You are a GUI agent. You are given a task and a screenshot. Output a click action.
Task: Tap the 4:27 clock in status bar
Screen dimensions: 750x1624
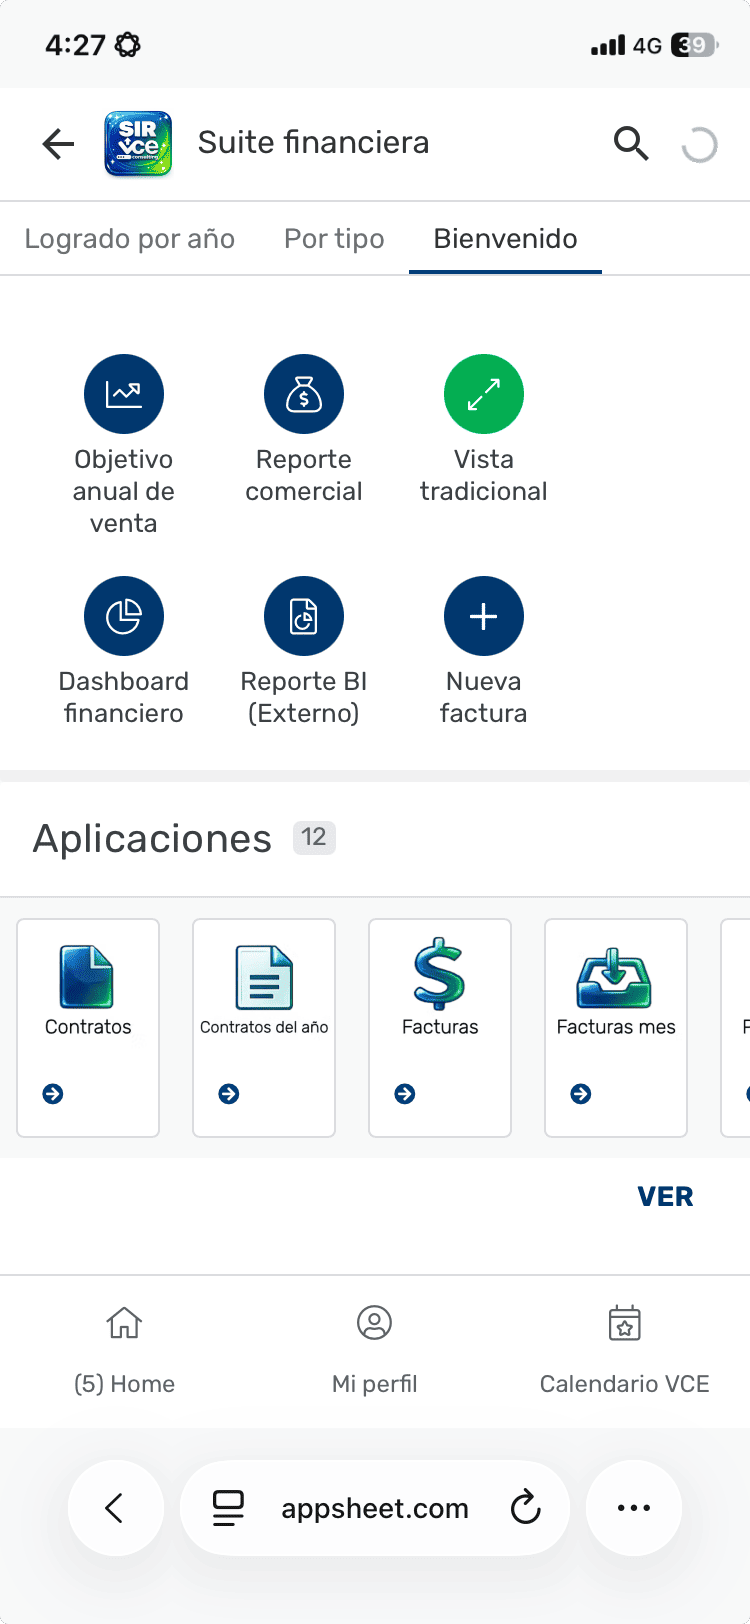(x=75, y=45)
